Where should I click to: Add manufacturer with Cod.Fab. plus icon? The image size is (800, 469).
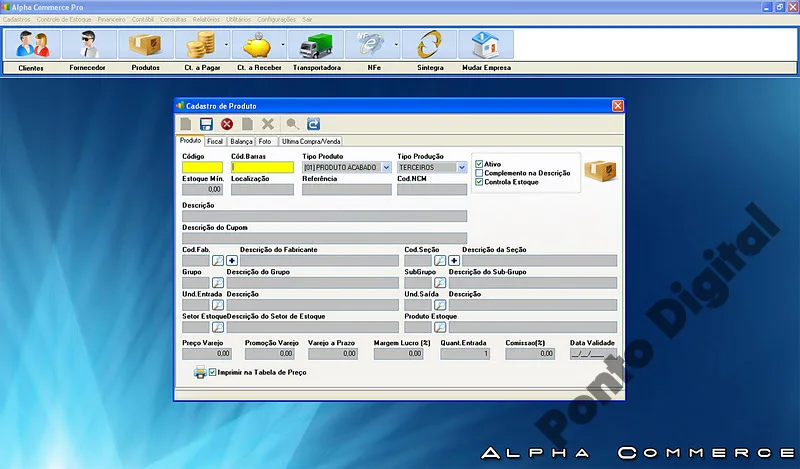232,261
